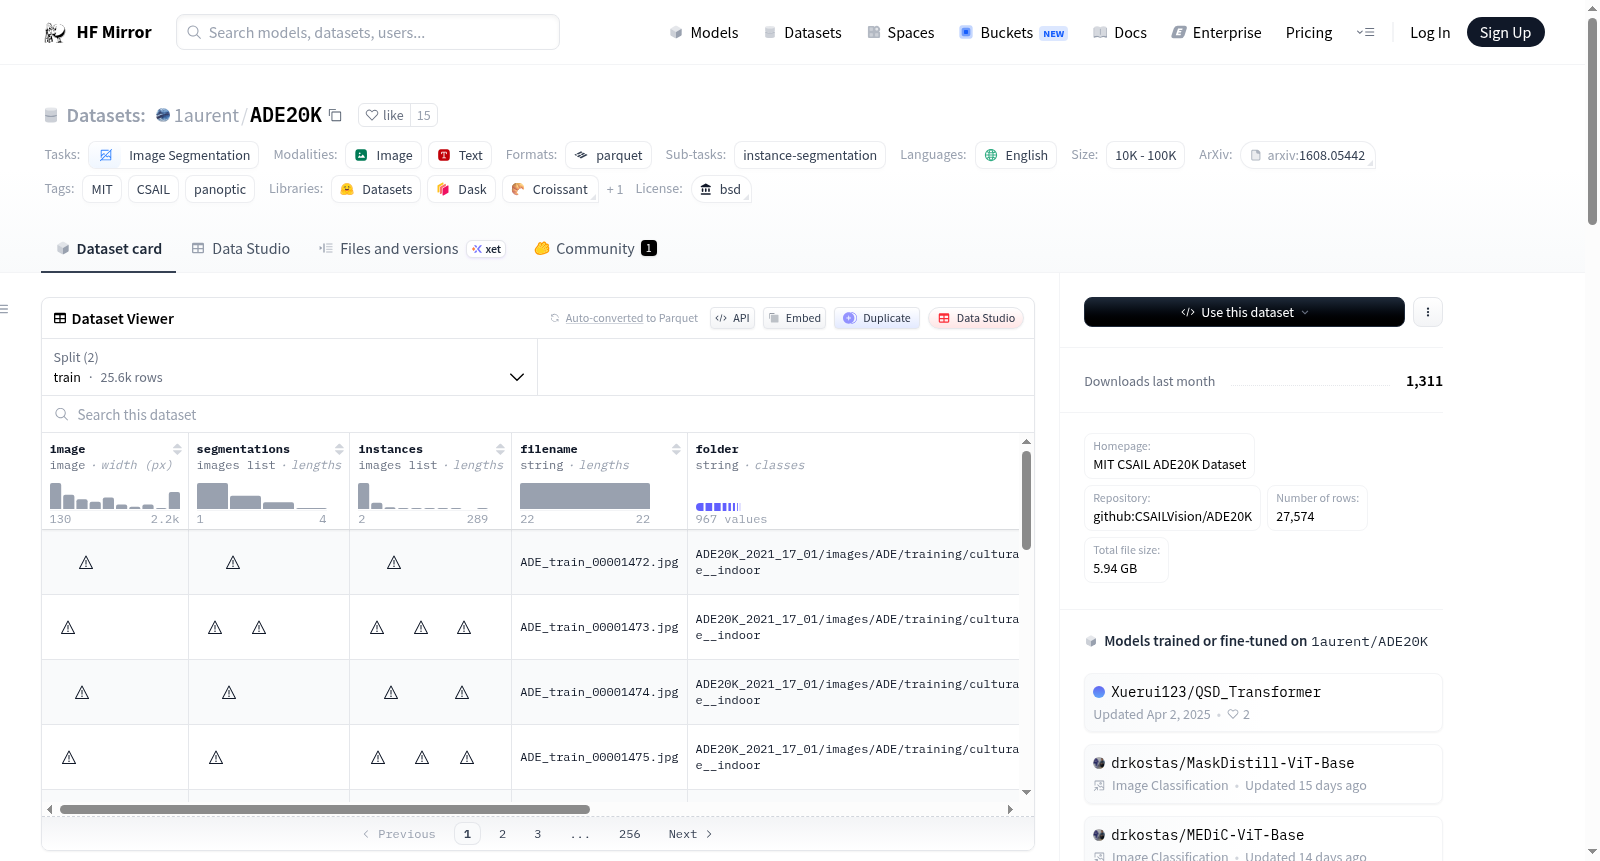Sort the image column
The height and width of the screenshot is (861, 1600).
pos(177,450)
